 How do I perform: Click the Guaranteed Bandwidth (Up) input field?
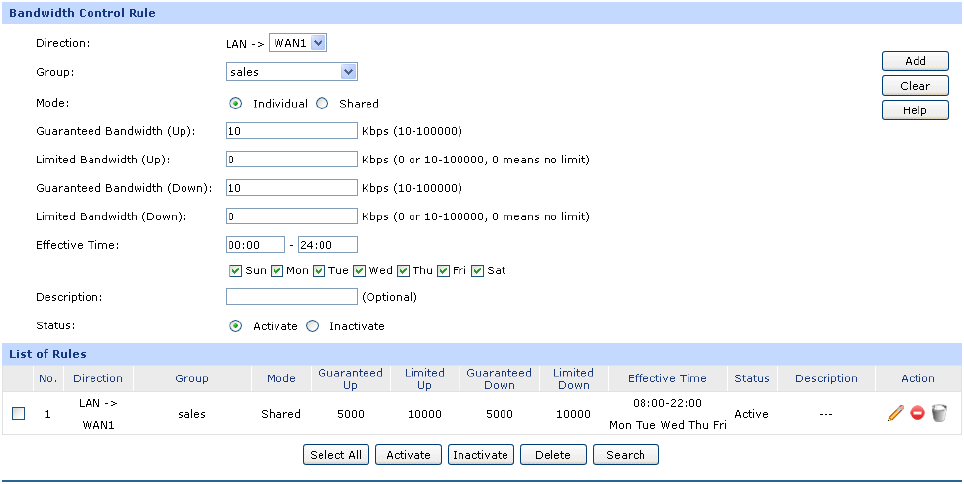(291, 131)
